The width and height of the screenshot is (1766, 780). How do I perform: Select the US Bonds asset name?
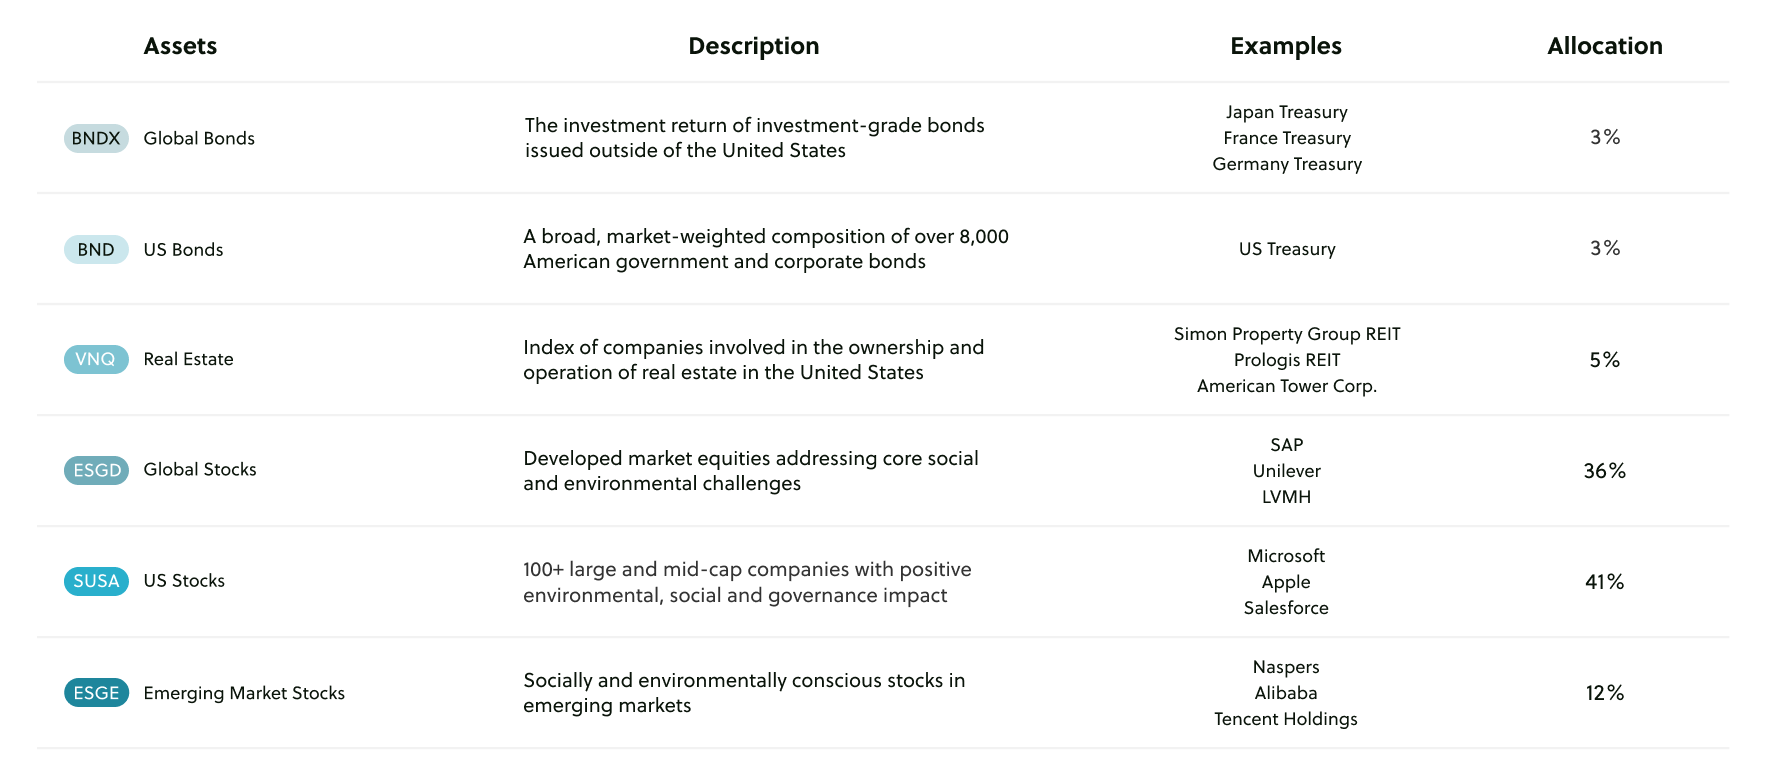pyautogui.click(x=183, y=249)
